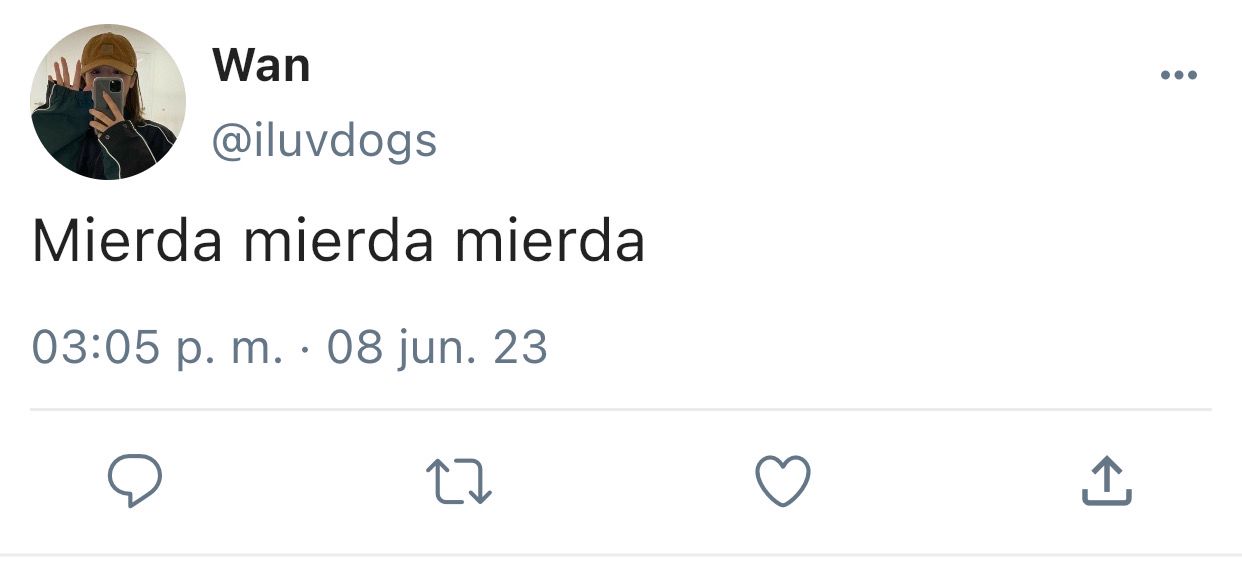Click the last word mierda in the tweet
Viewport: 1242px width, 573px height.
click(x=550, y=242)
